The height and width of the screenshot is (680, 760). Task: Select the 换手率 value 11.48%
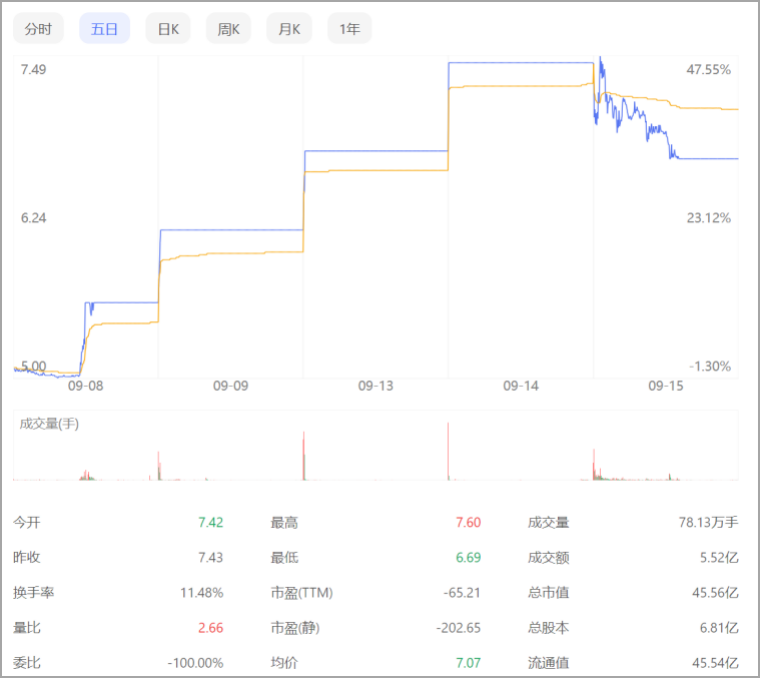[x=201, y=593]
